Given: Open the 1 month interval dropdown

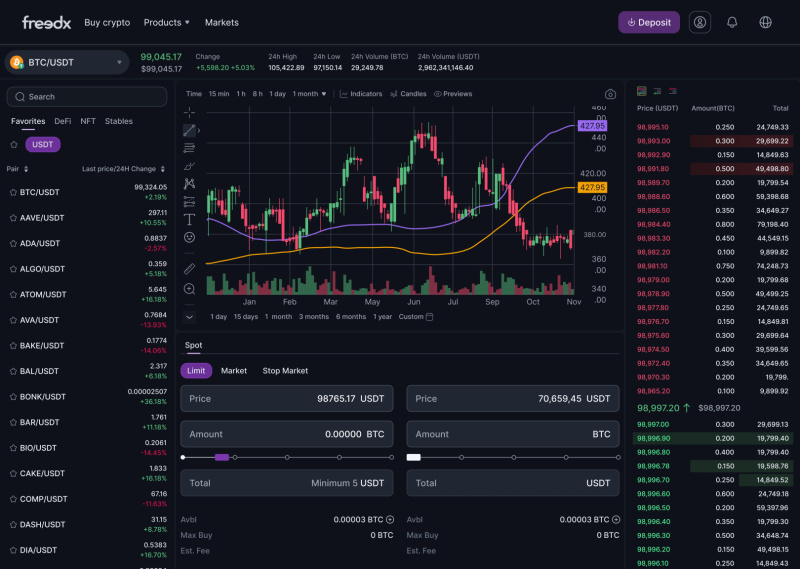Looking at the screenshot, I should [x=309, y=94].
